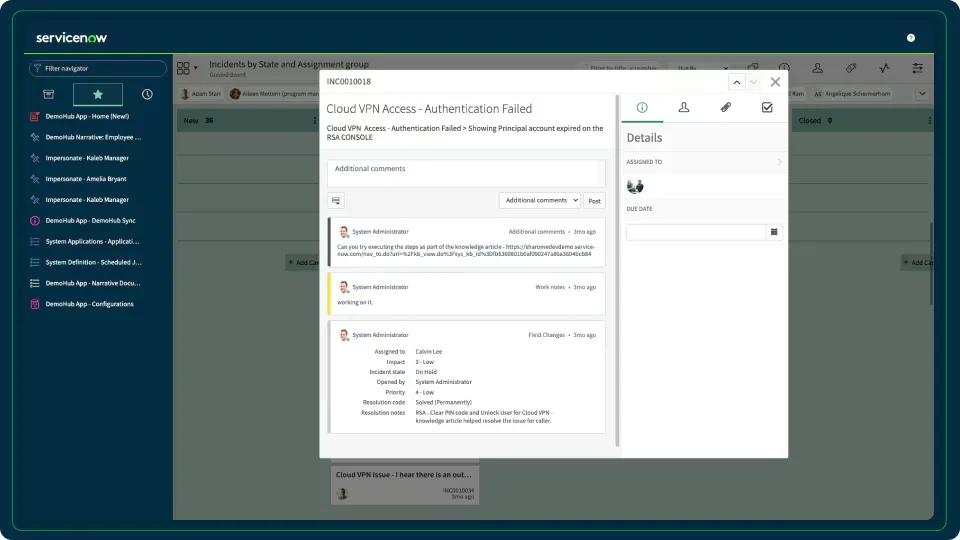Open the Closed lane options menu
The image size is (960, 540).
929,121
